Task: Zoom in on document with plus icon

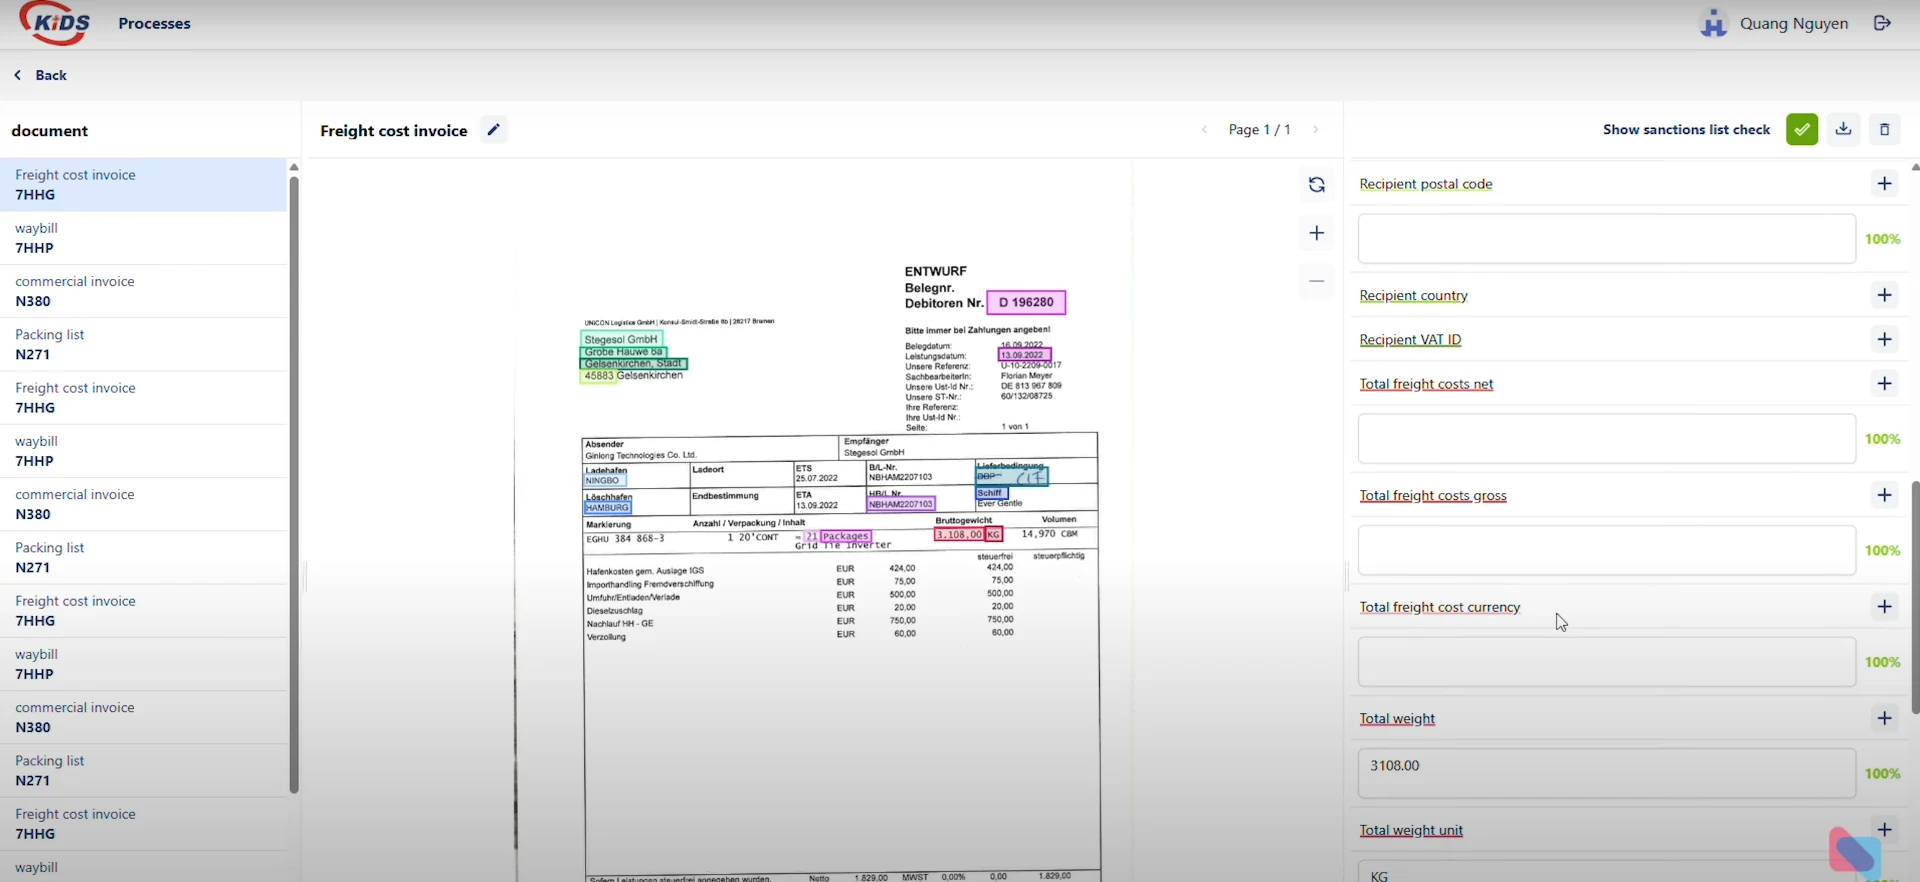Action: [x=1316, y=233]
